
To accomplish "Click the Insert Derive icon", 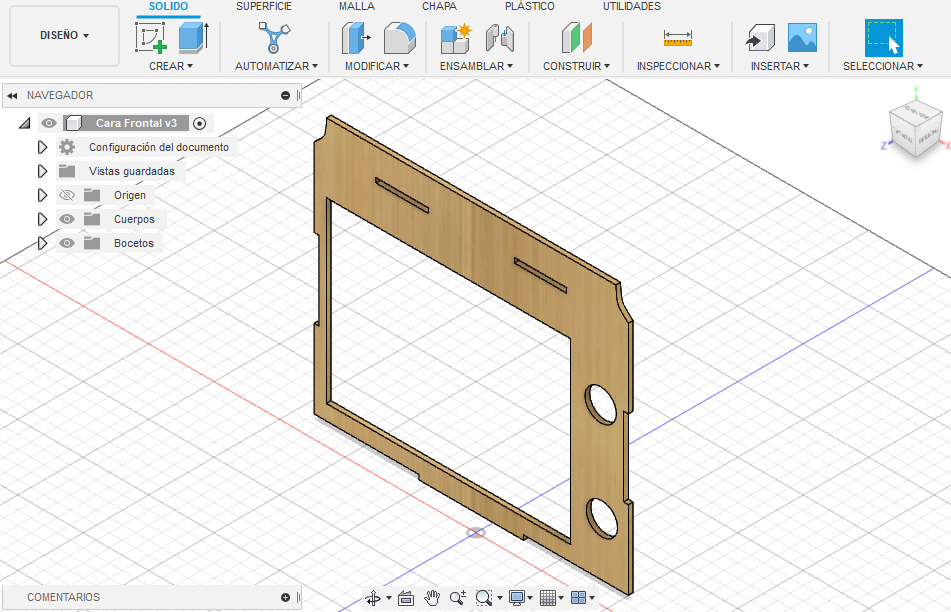I will pos(760,38).
